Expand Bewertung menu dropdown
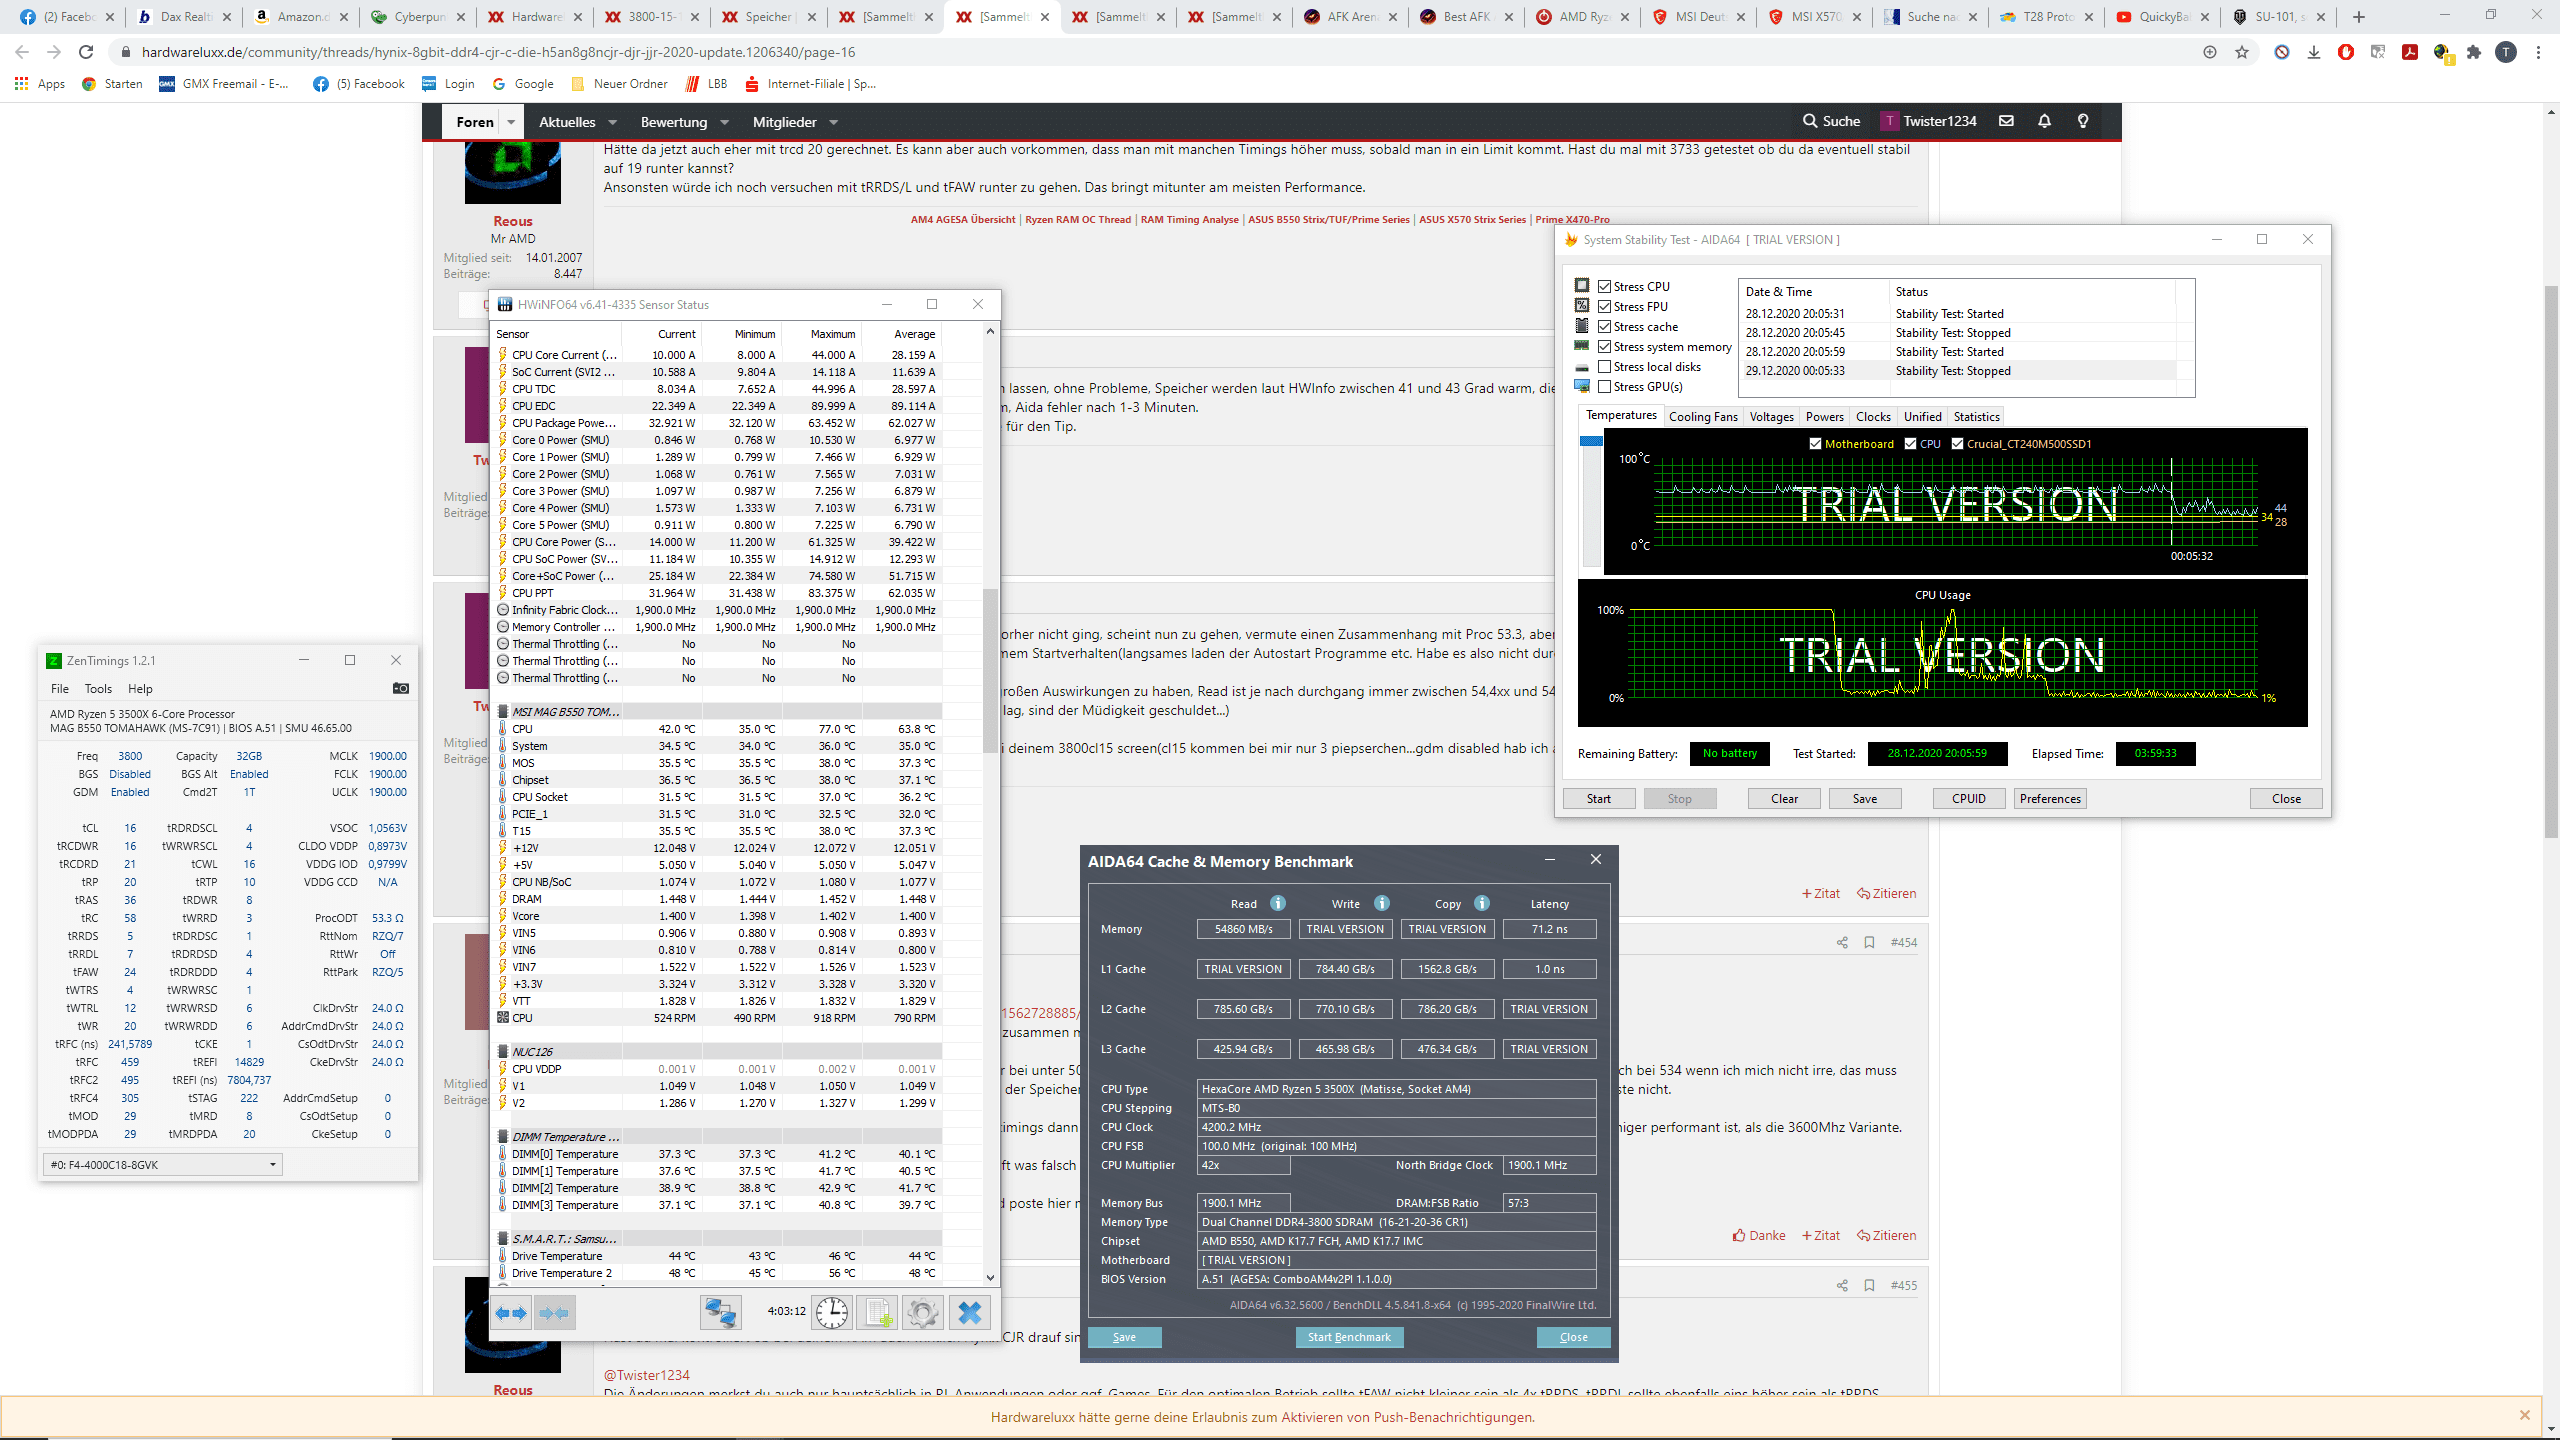 [x=725, y=122]
